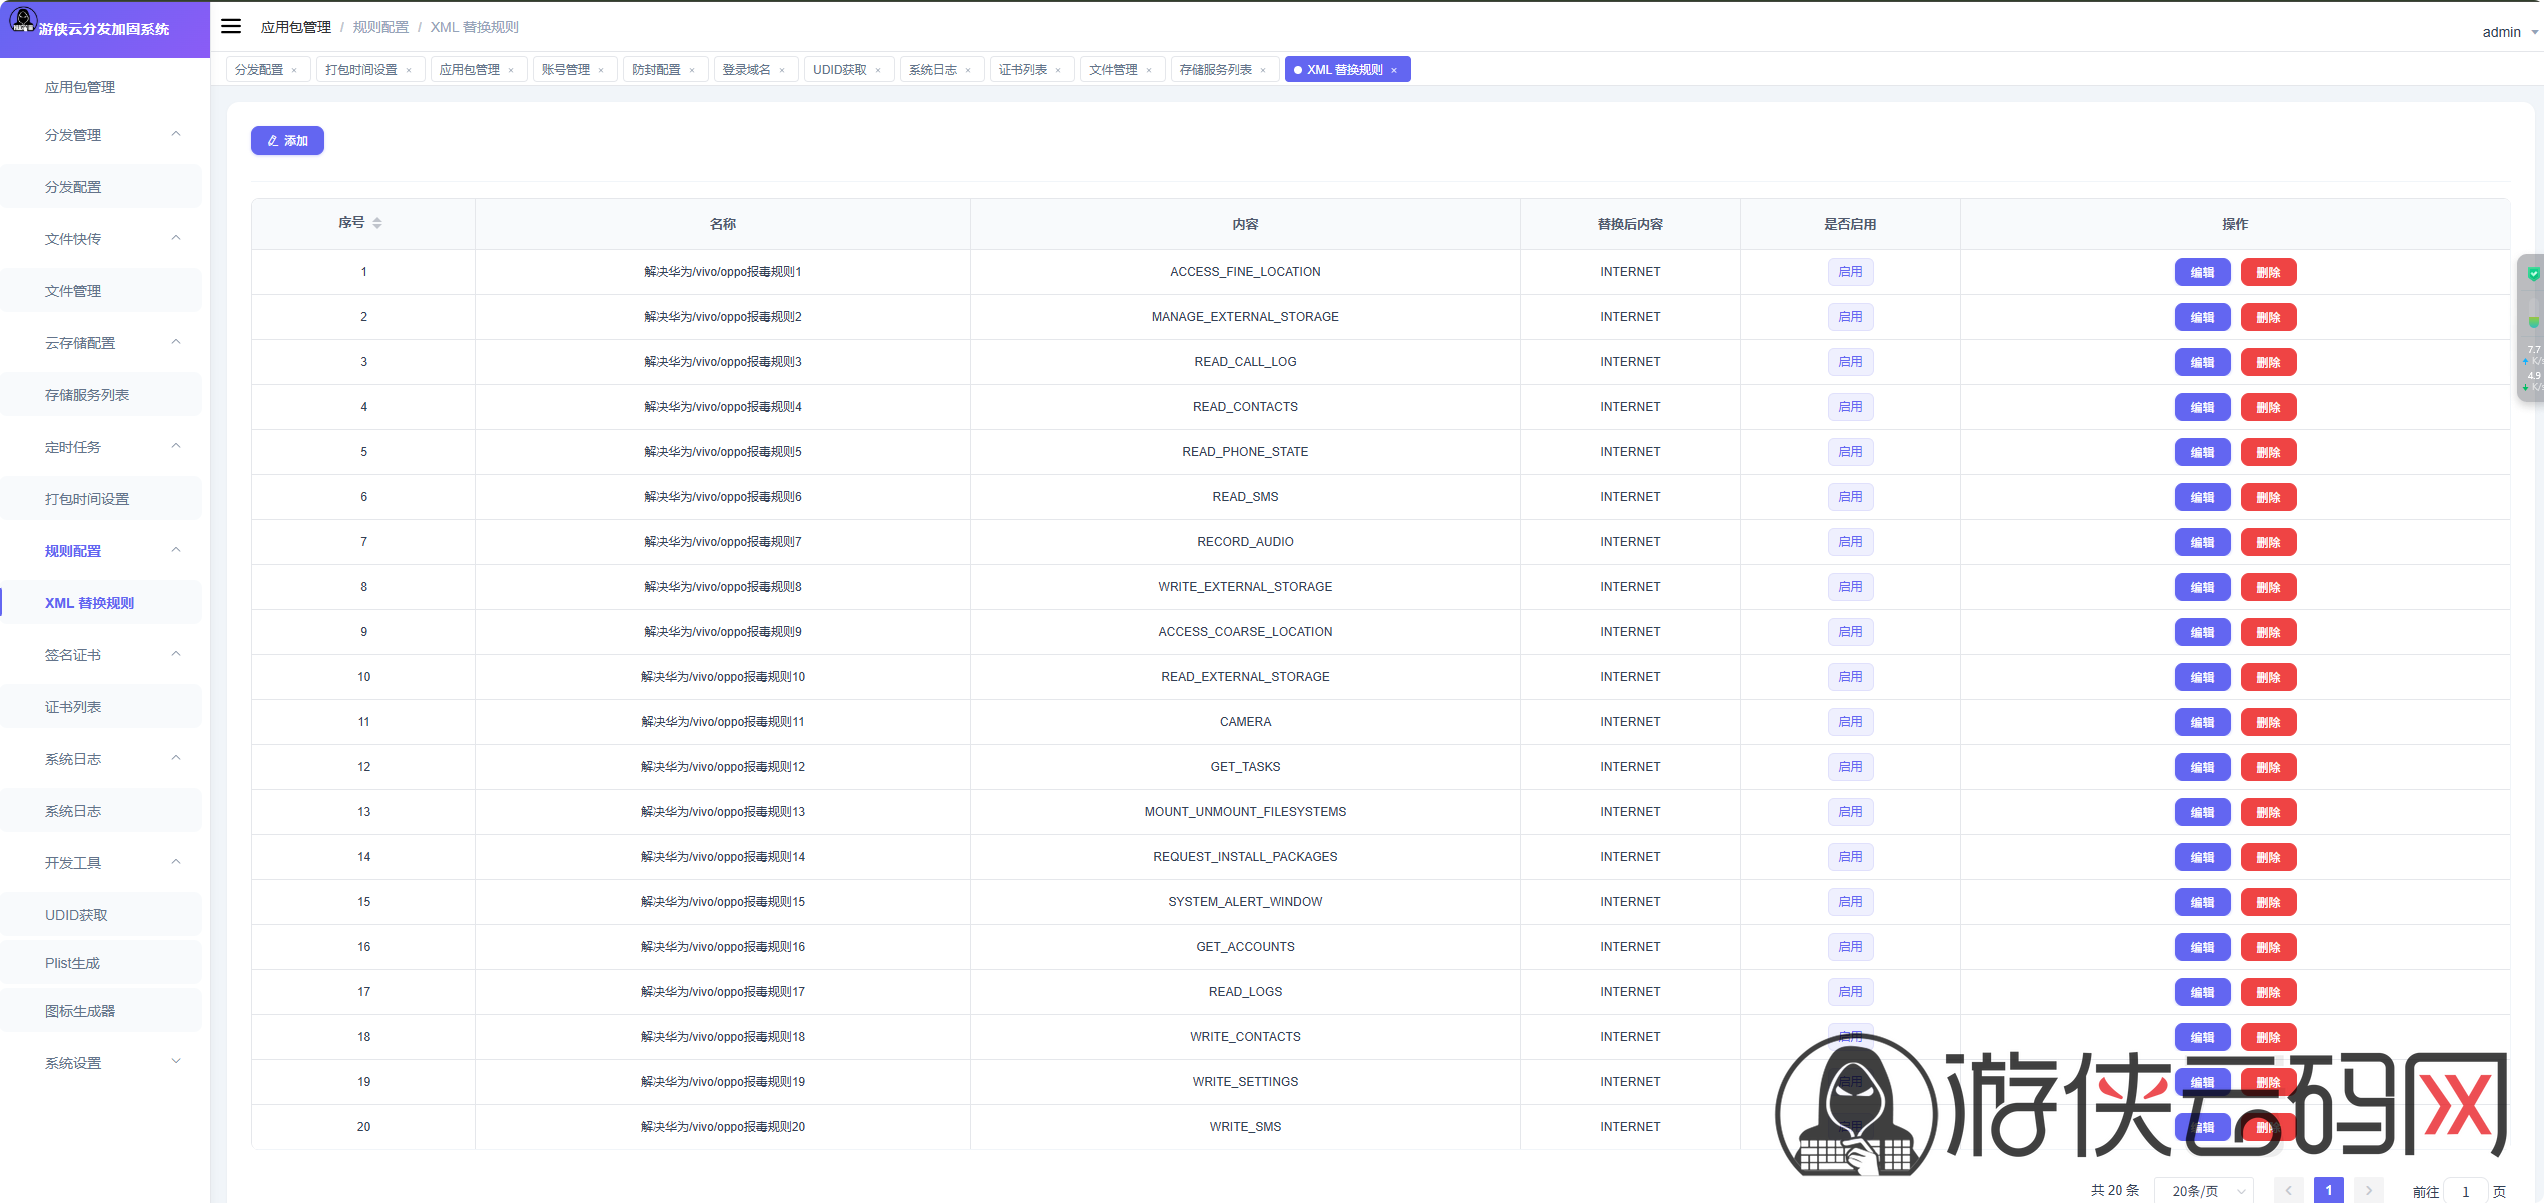Image resolution: width=2544 pixels, height=1203 pixels.
Task: Close the 分发配置 tab via x icon
Action: (294, 70)
